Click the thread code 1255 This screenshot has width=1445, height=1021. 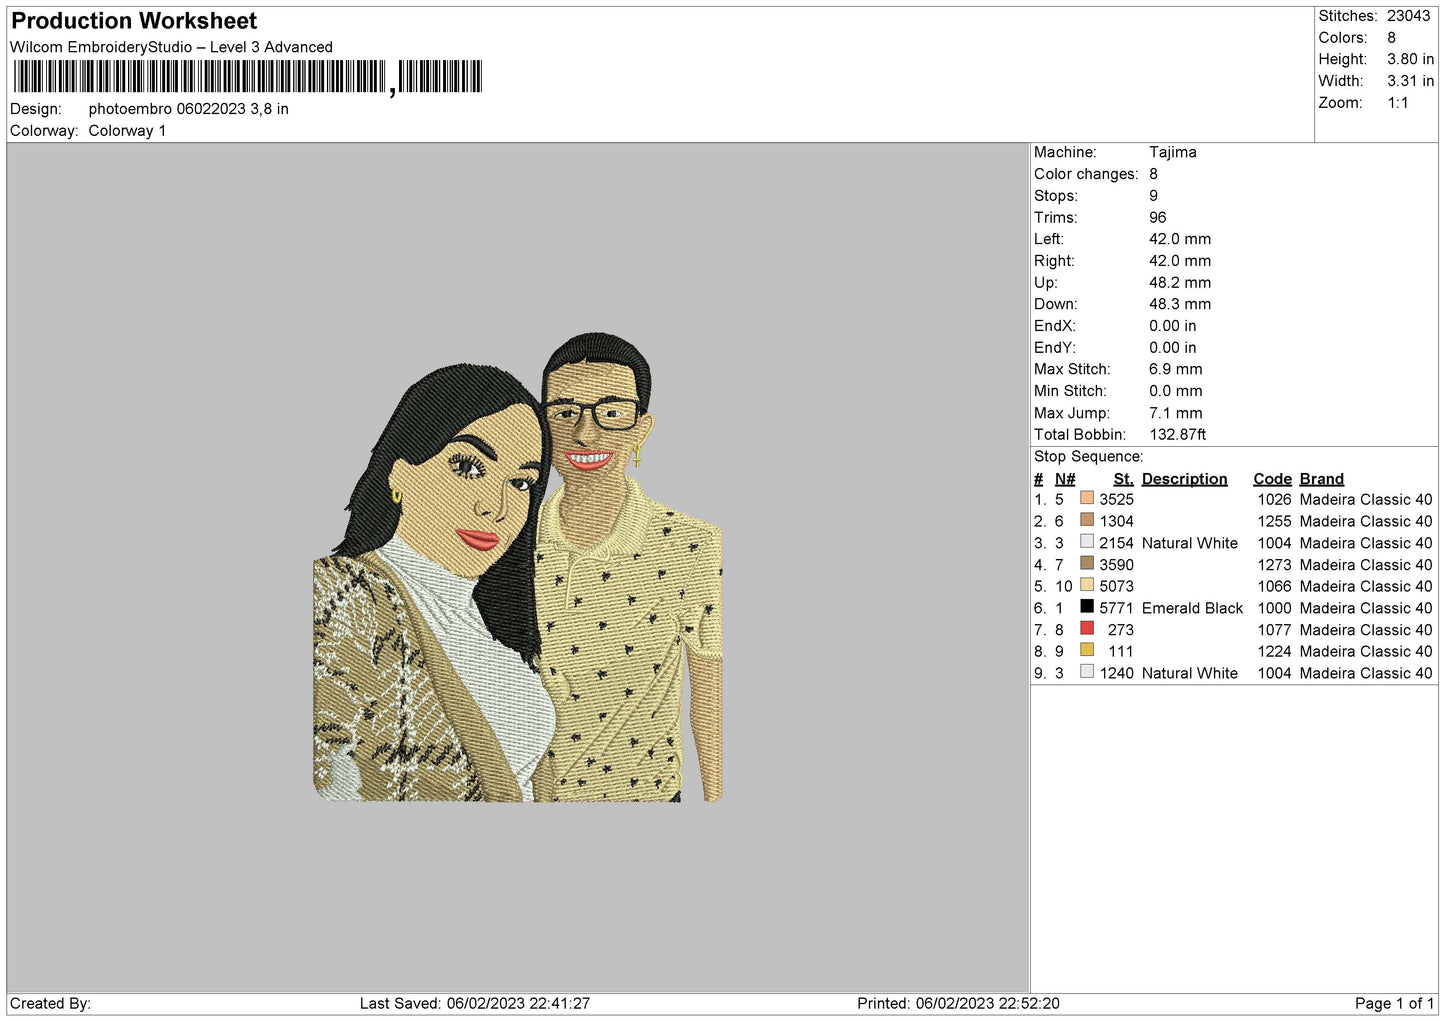pos(1275,521)
